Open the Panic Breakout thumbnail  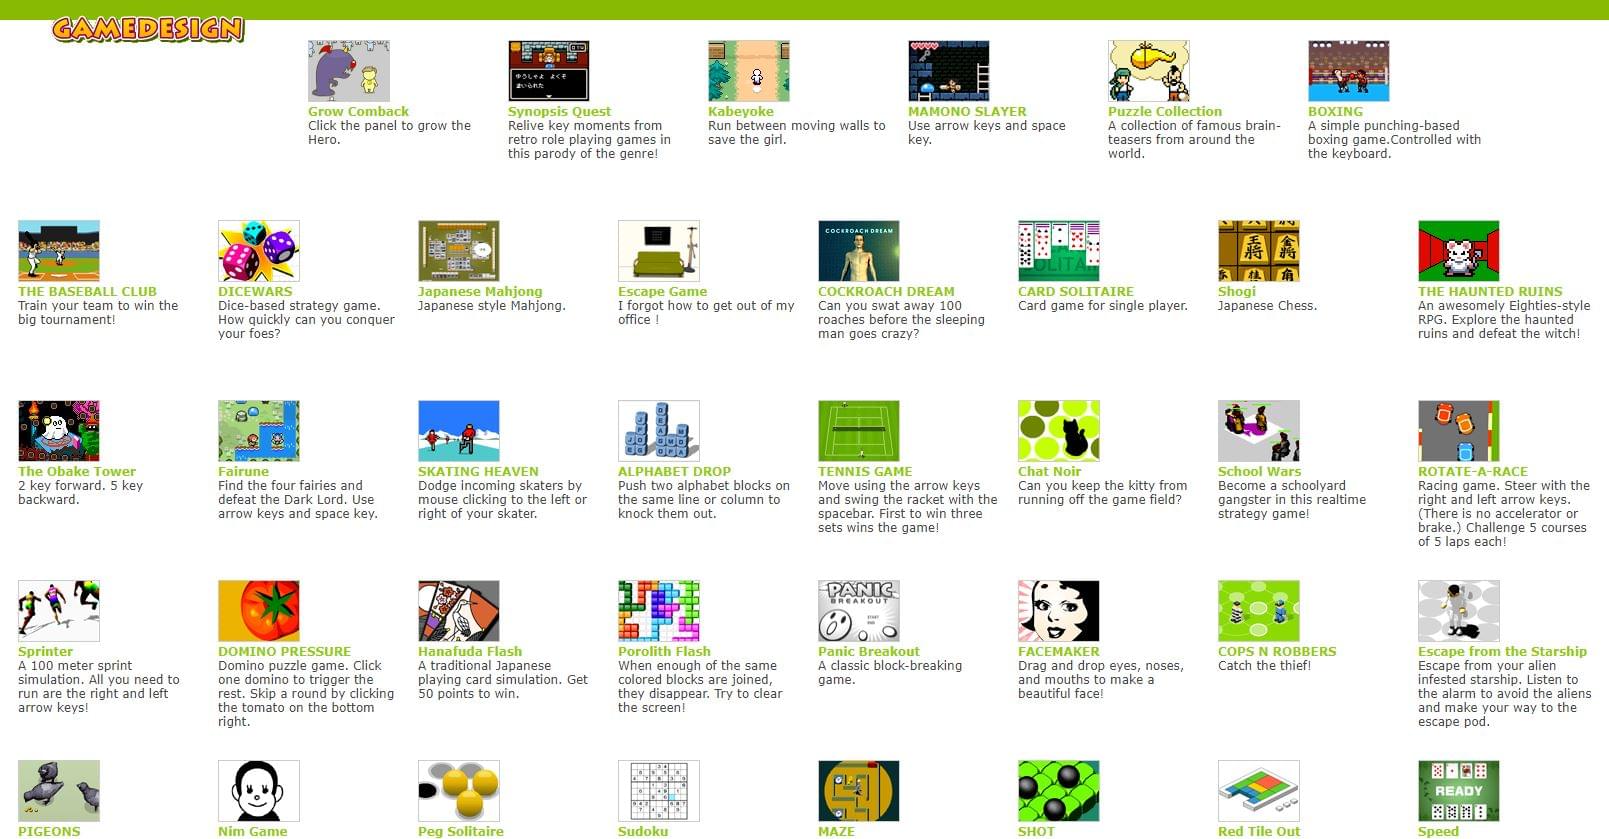pyautogui.click(x=858, y=611)
